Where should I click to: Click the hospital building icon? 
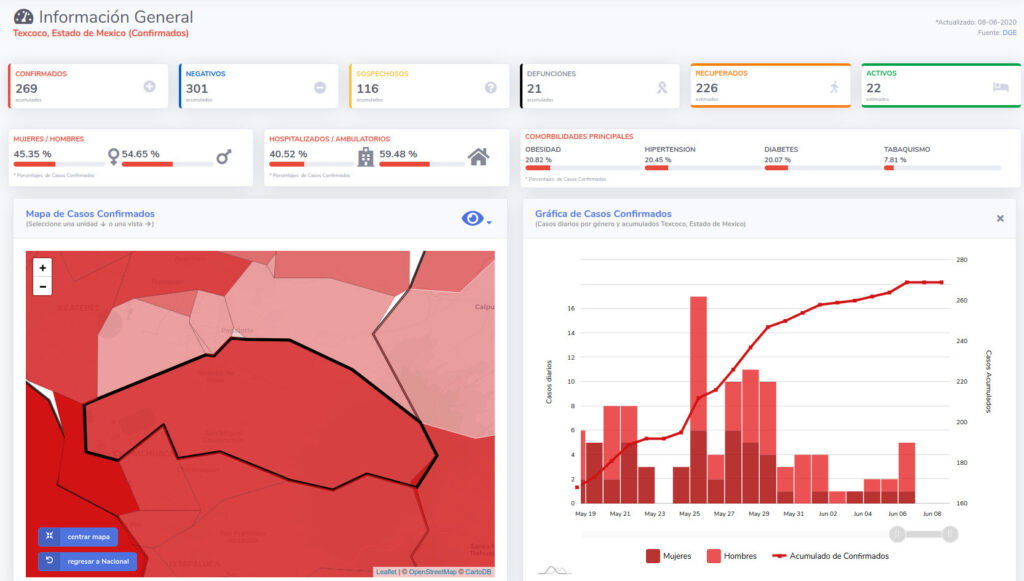[366, 157]
